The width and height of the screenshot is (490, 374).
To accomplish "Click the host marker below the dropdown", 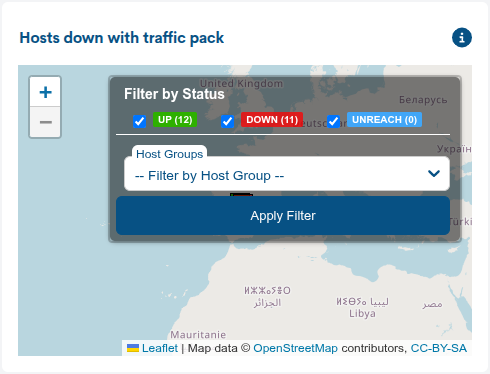I will (x=241, y=195).
